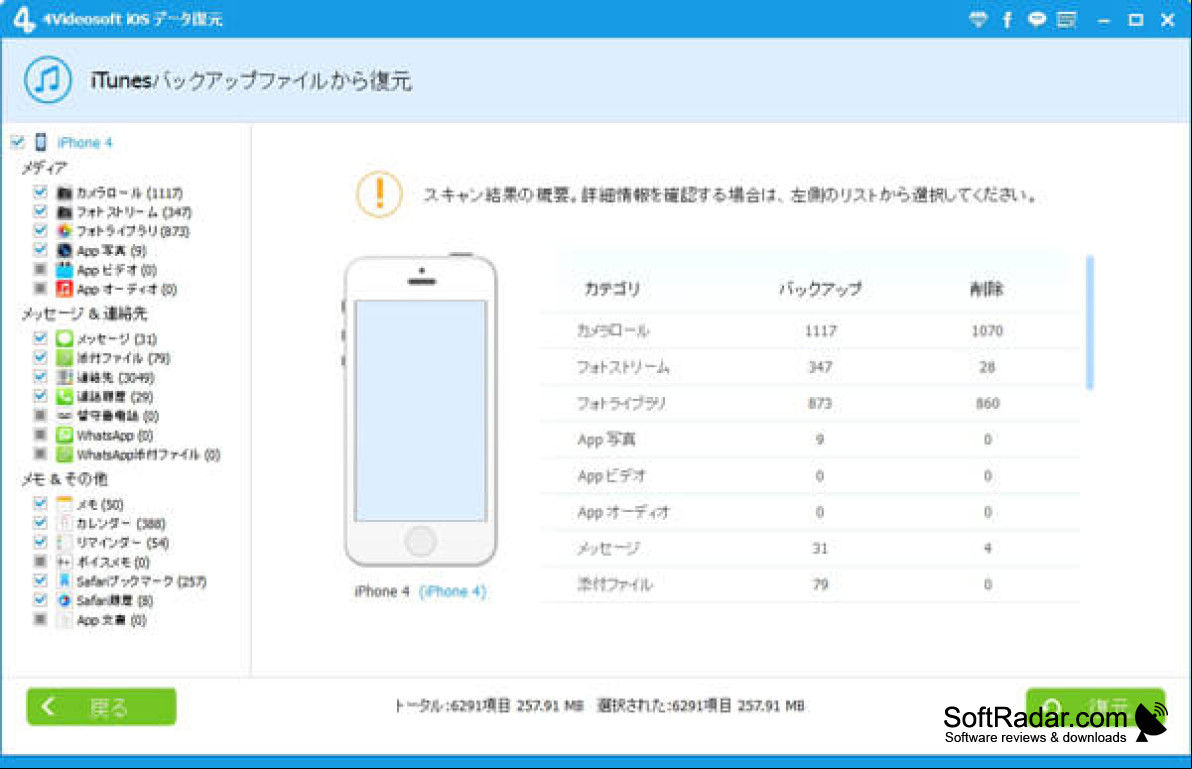This screenshot has width=1192, height=769.
Task: Click the メッセージ & 連絡先 section heading
Action: click(84, 314)
